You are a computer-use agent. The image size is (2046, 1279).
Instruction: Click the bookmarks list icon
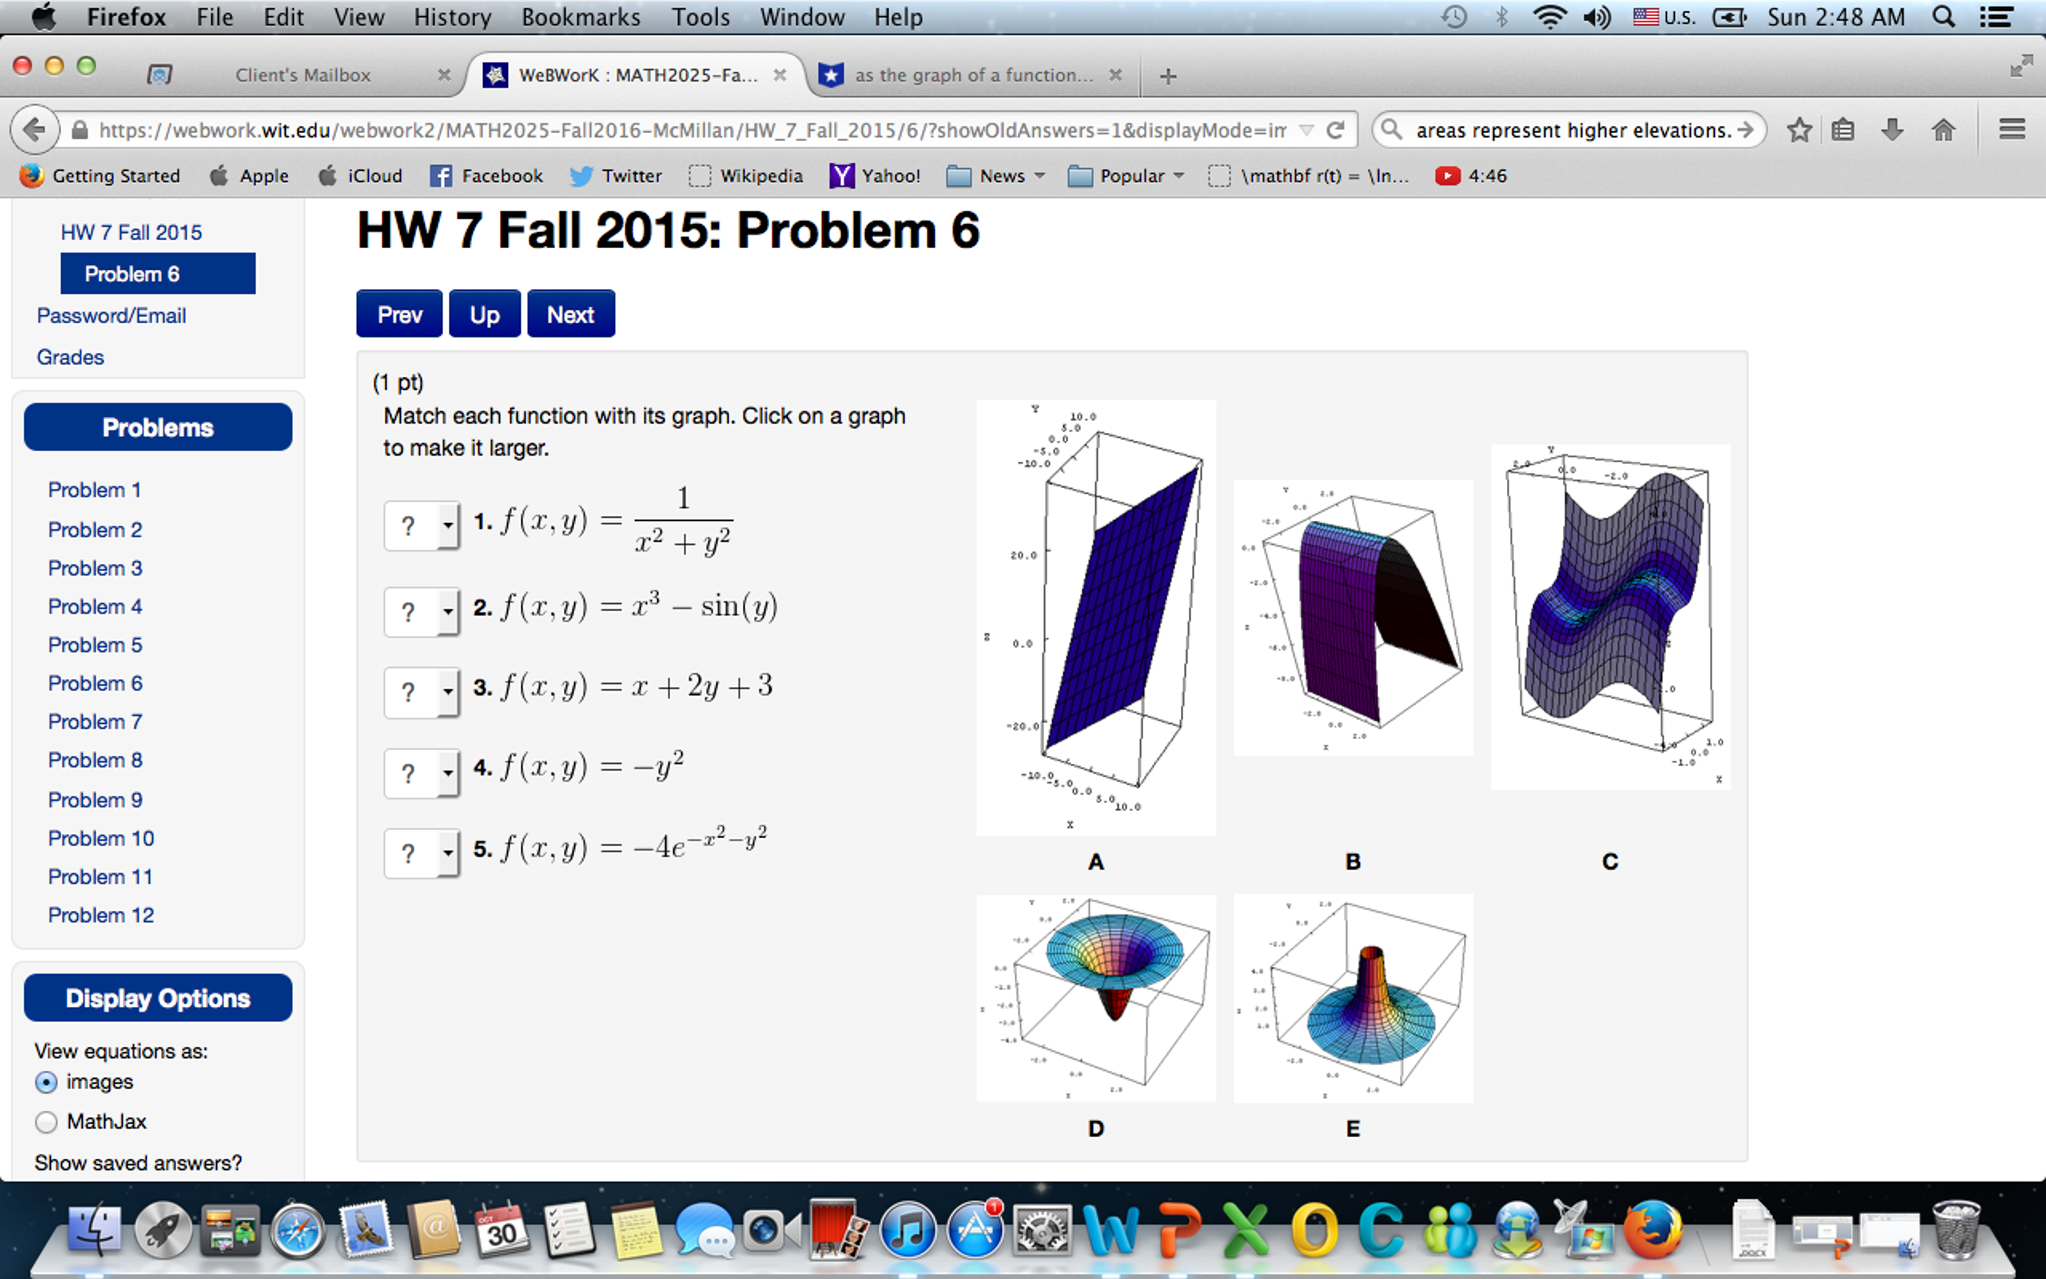point(1843,130)
